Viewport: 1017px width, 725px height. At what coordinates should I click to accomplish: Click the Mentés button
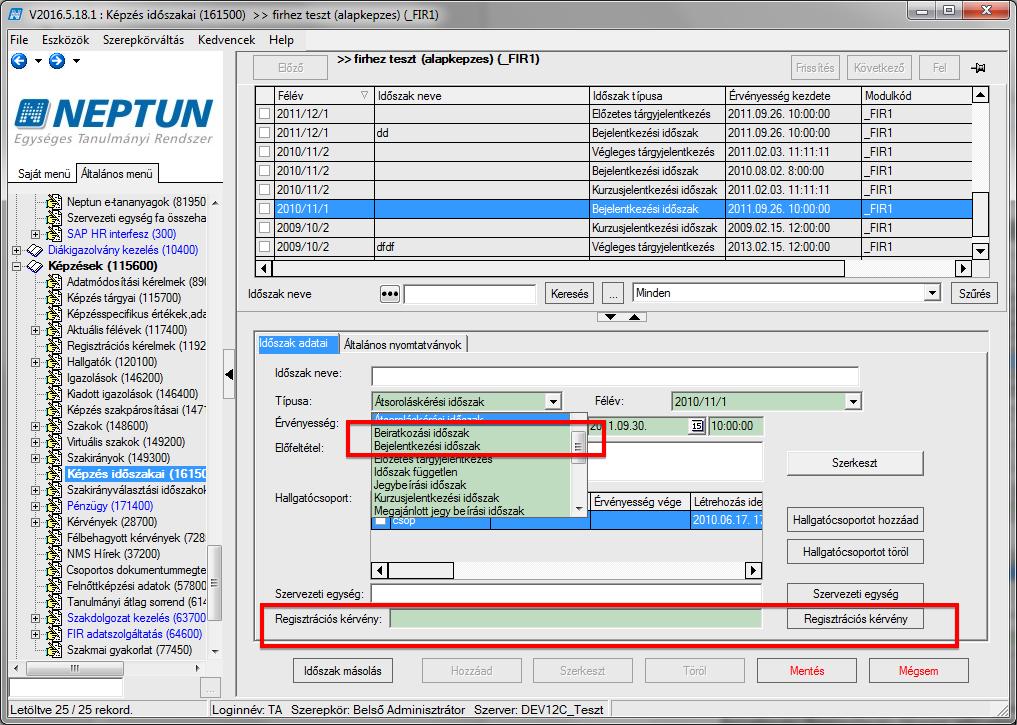point(807,671)
